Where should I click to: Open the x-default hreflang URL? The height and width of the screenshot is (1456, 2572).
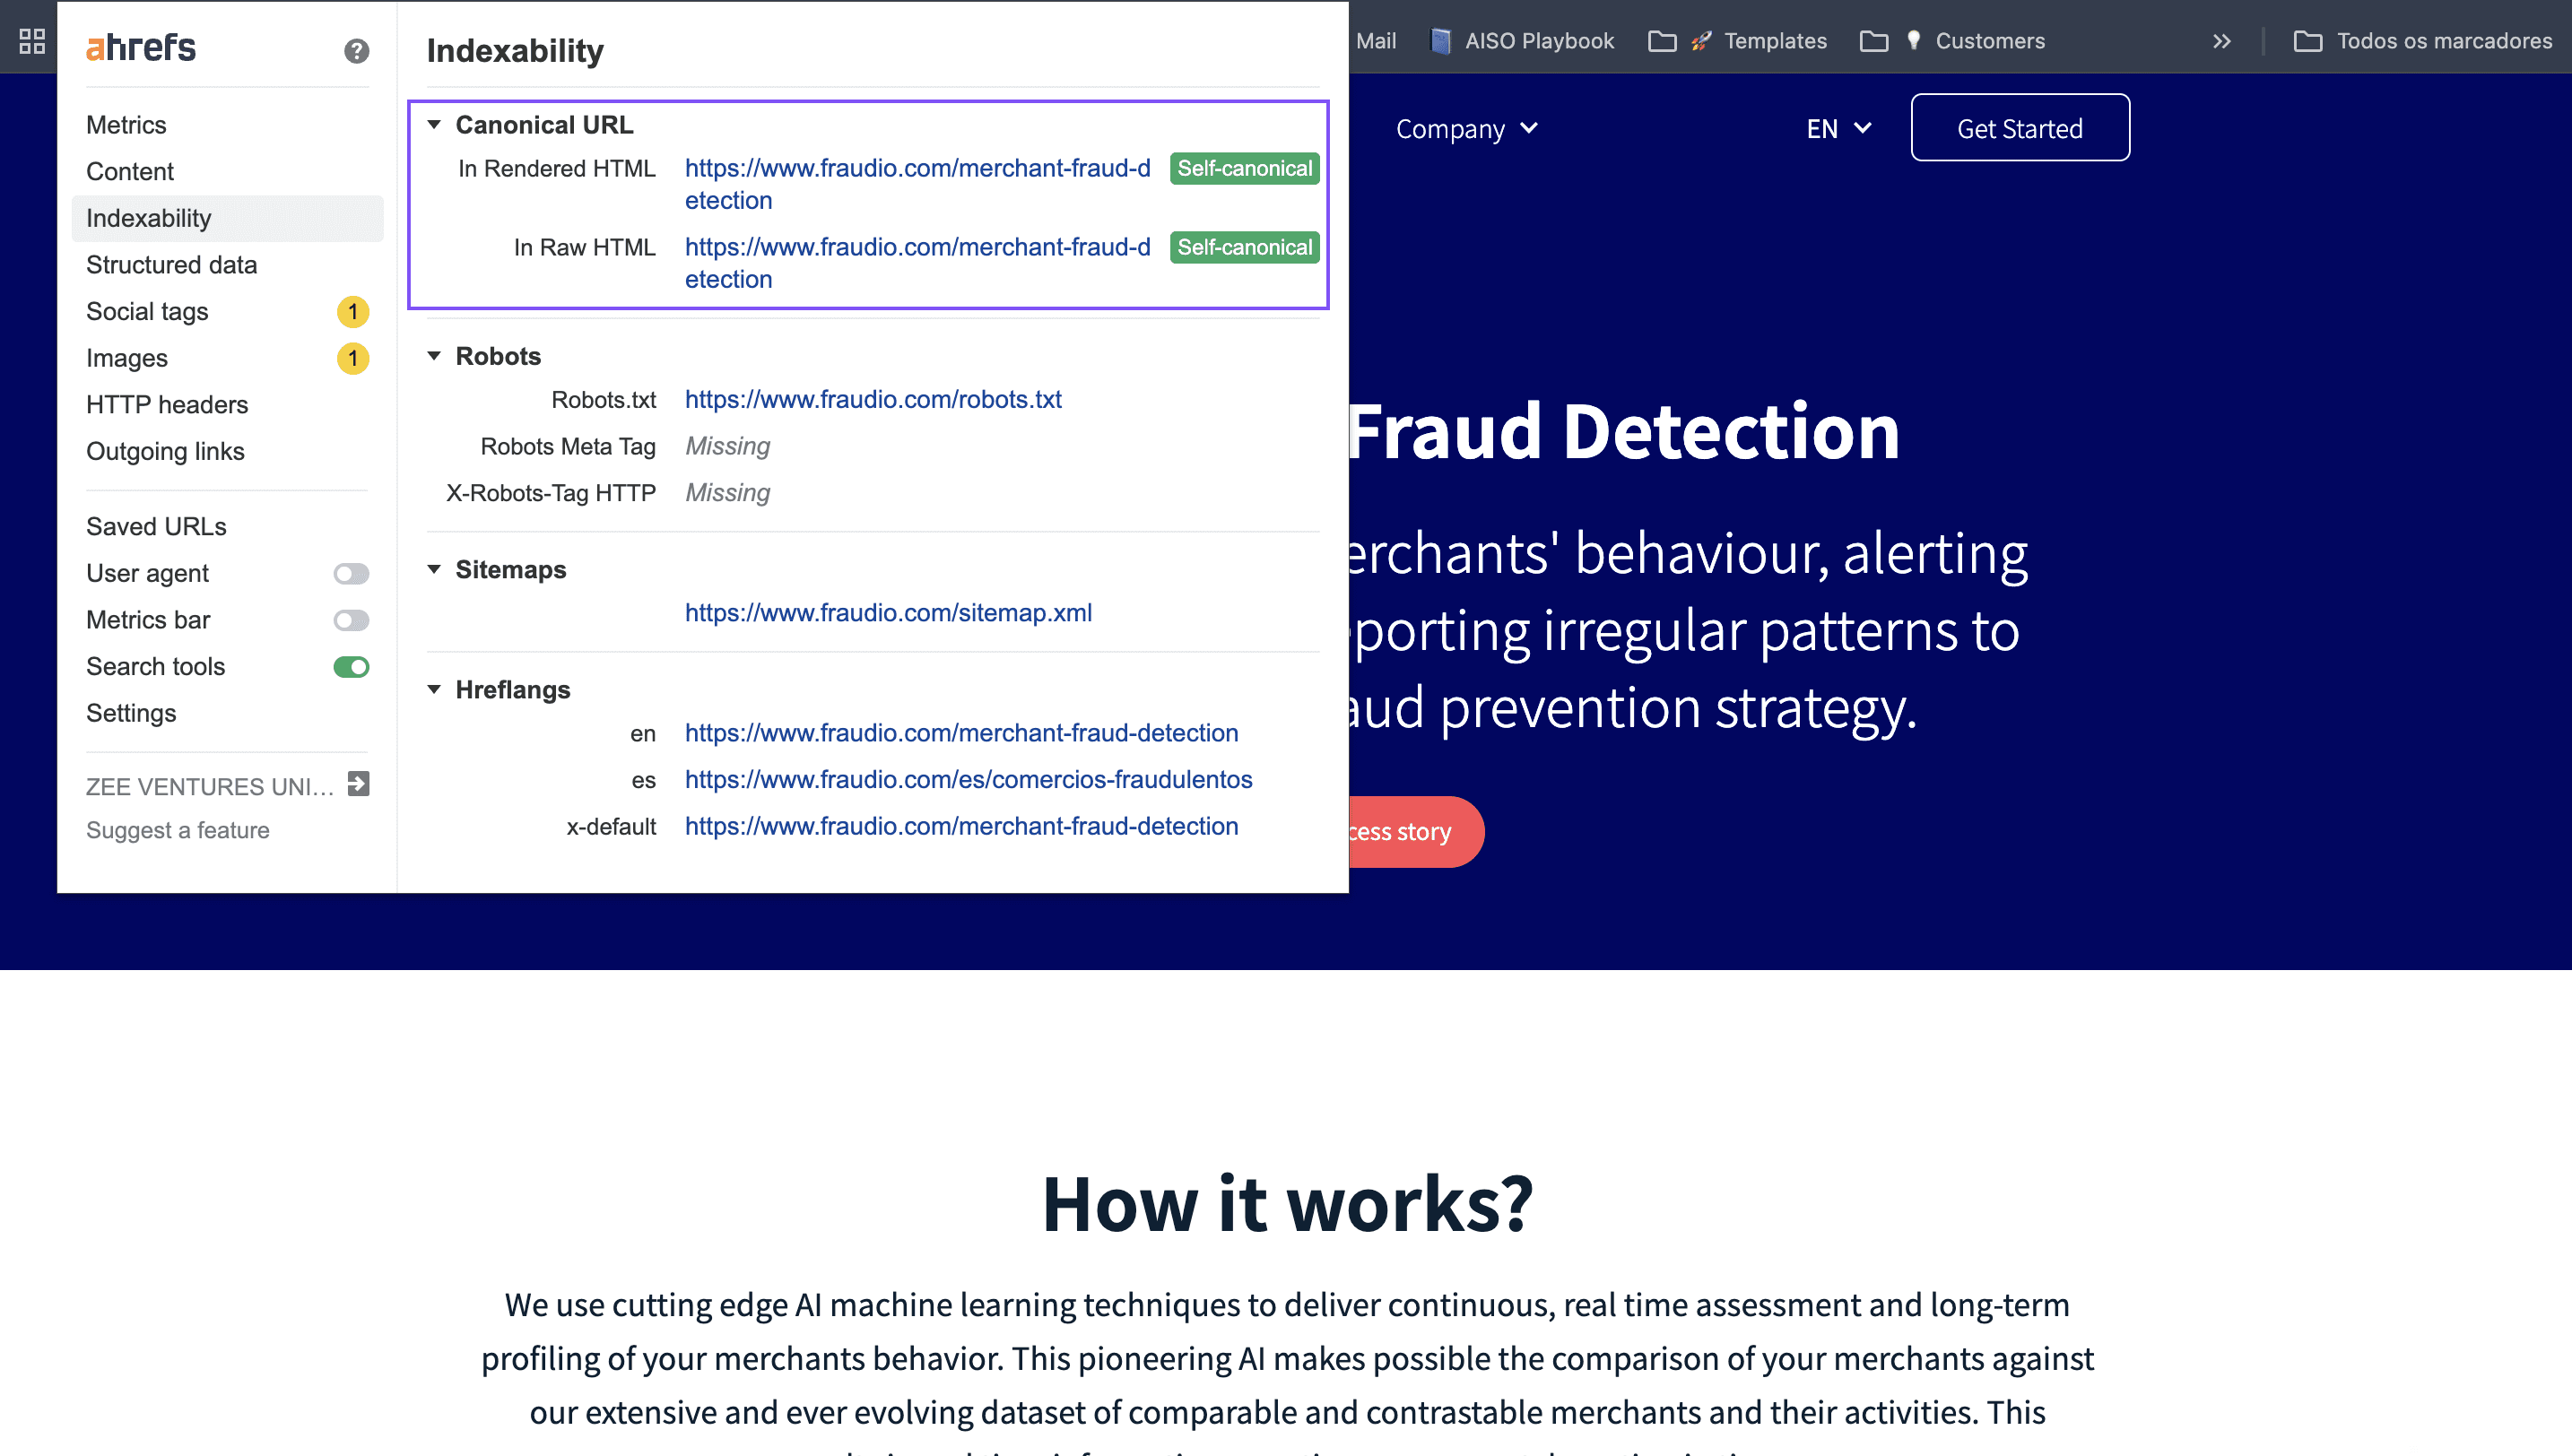pos(961,827)
